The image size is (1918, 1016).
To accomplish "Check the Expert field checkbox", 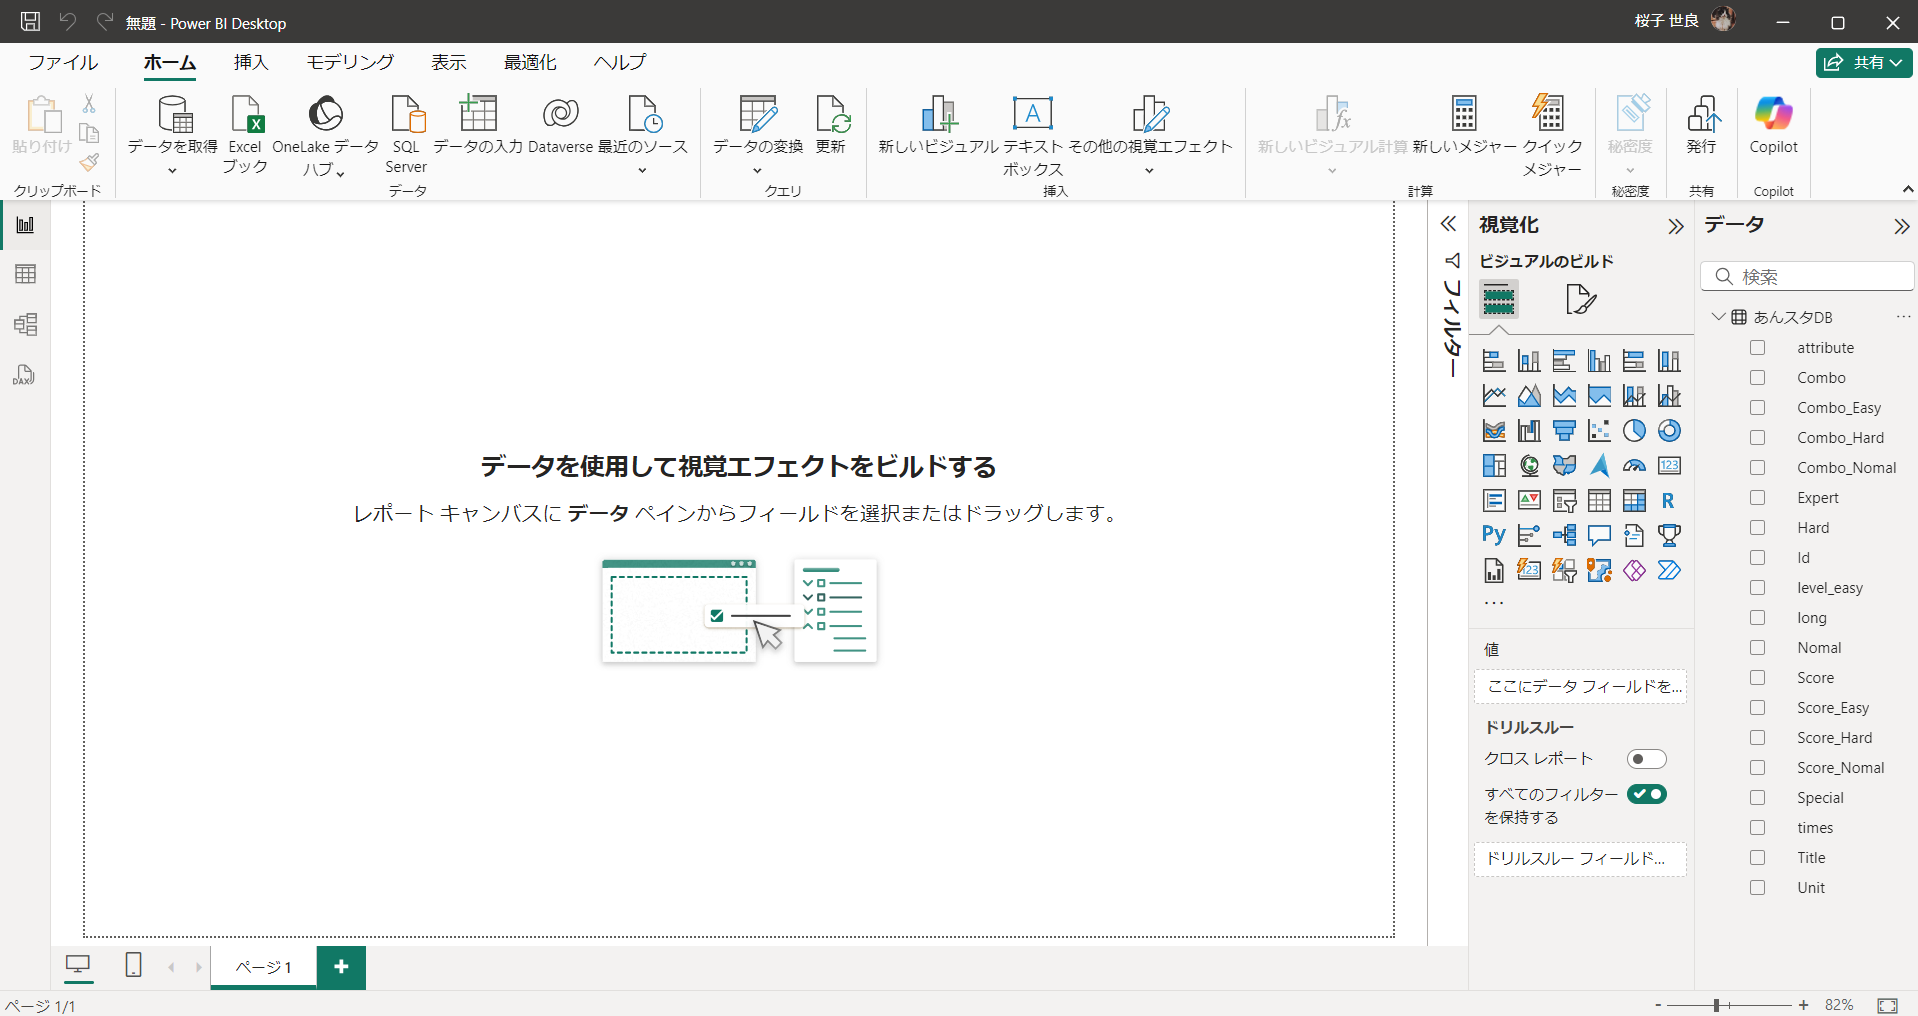I will point(1757,497).
